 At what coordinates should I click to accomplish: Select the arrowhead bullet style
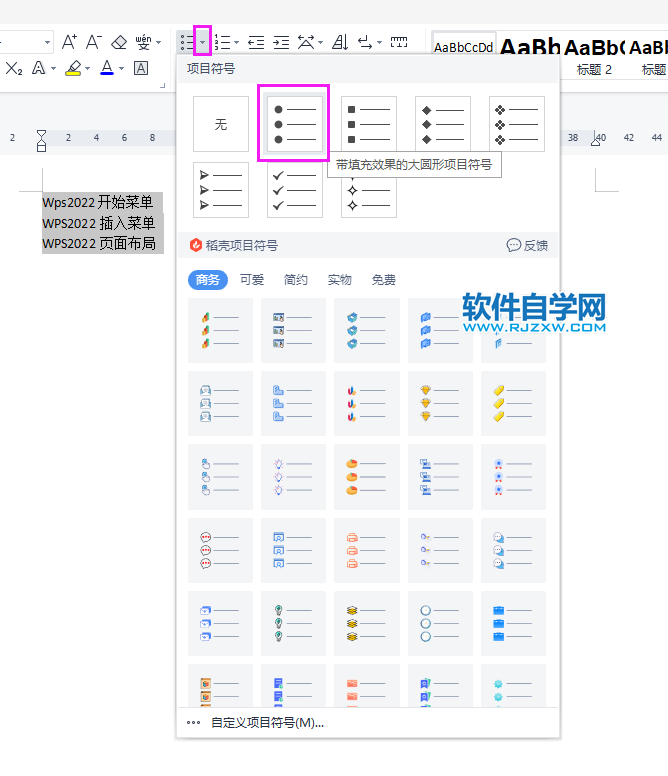pos(221,190)
